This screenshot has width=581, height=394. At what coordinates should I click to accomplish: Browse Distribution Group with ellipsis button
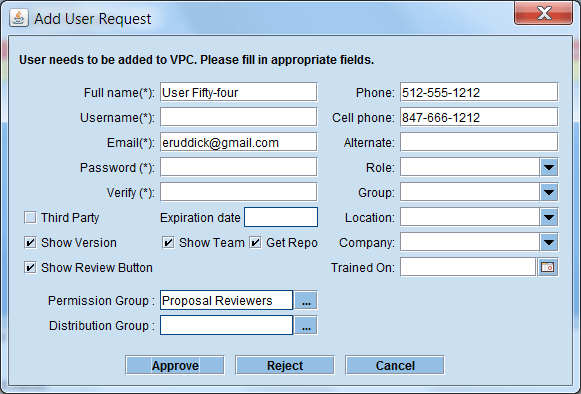[306, 325]
